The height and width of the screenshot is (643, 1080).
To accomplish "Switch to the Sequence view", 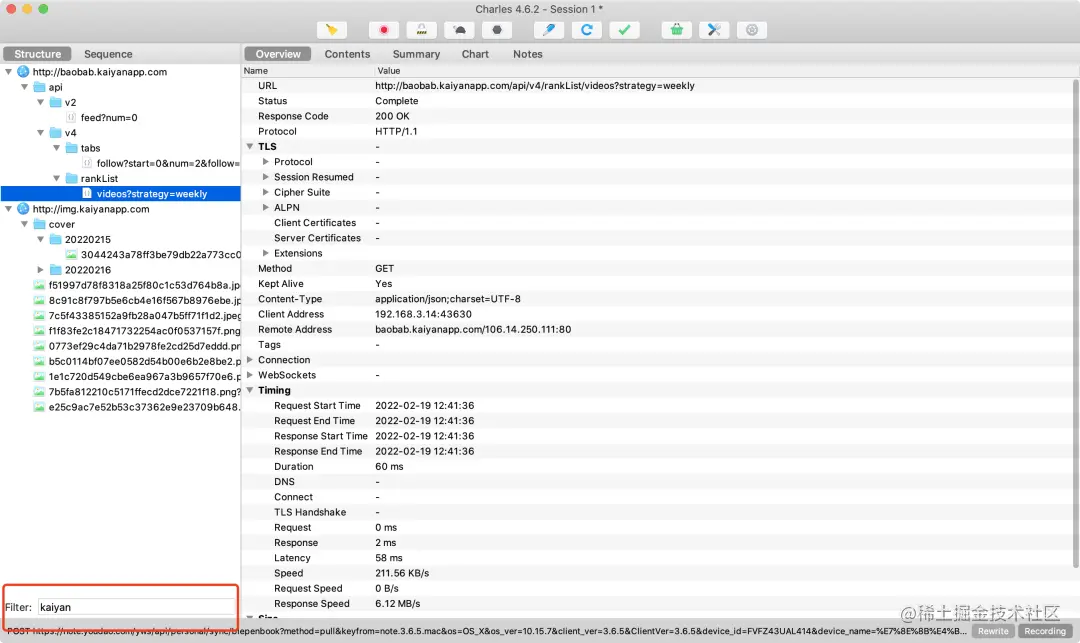I will tap(108, 54).
